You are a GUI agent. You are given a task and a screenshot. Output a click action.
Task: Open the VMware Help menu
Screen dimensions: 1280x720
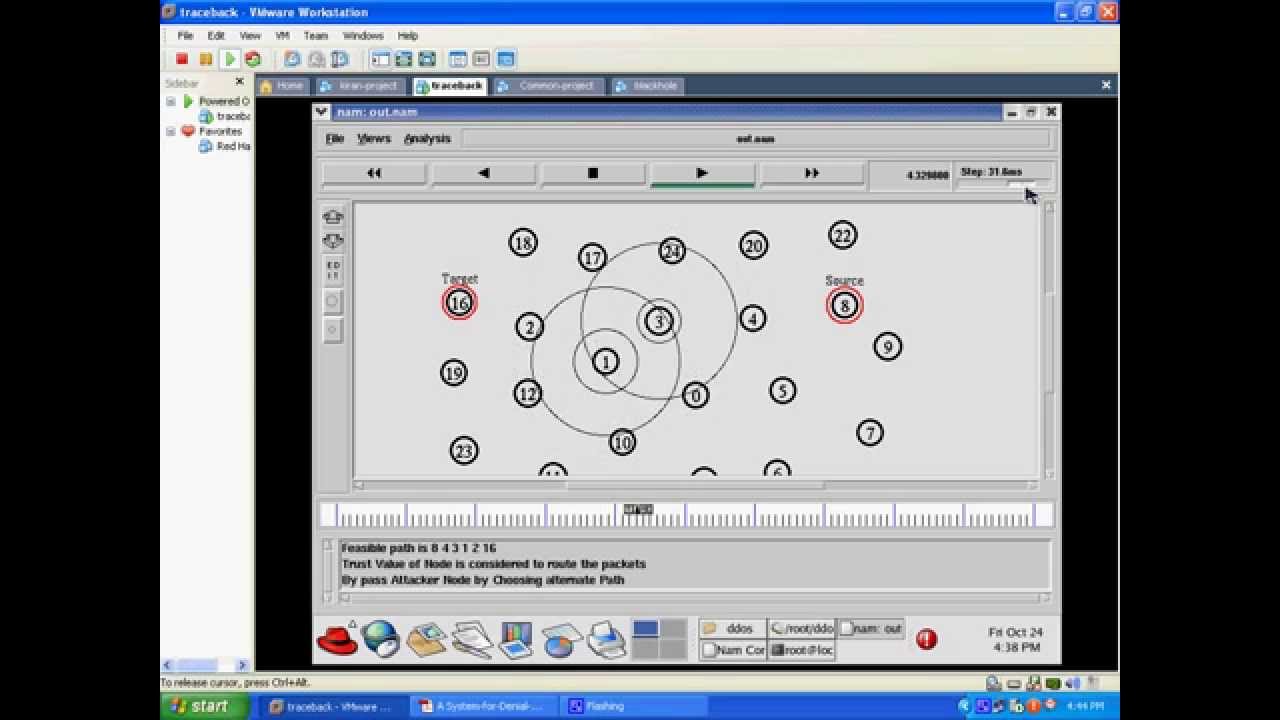point(408,35)
